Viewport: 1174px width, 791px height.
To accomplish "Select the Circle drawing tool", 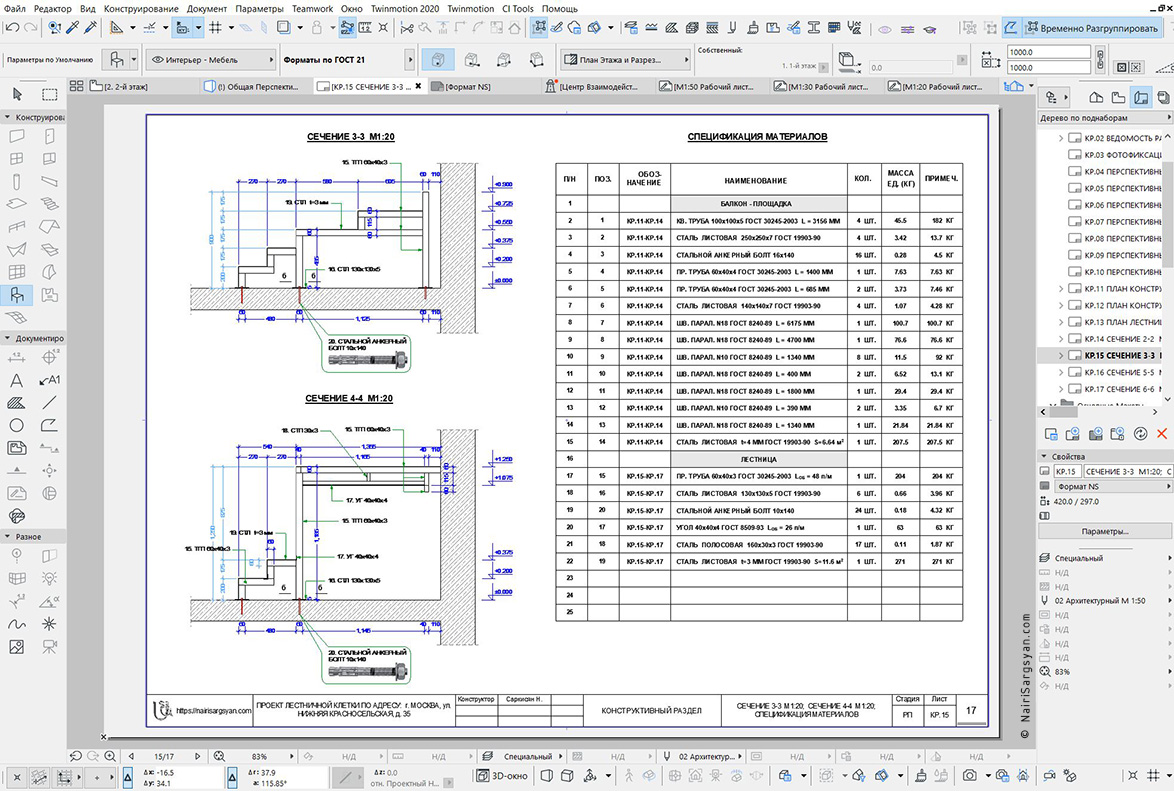I will point(16,425).
